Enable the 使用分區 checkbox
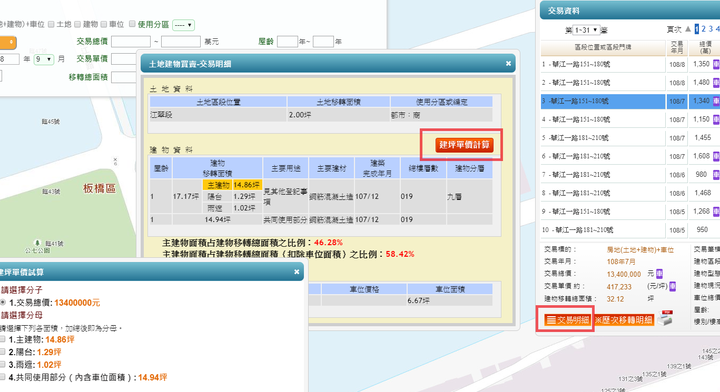Screen dimensions: 720x392 coord(132,23)
